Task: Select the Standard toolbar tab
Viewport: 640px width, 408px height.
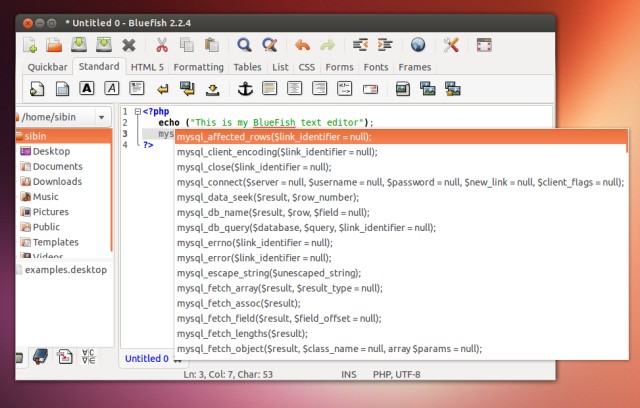Action: click(99, 66)
